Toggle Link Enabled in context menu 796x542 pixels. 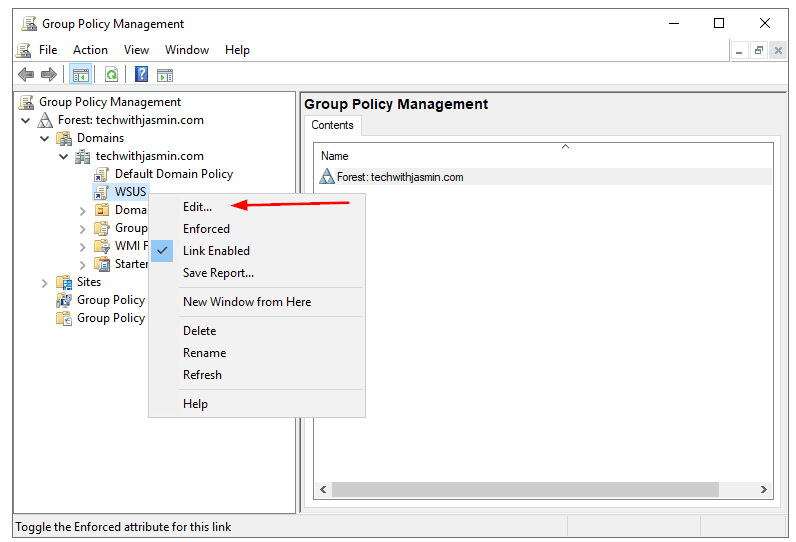[x=216, y=251]
